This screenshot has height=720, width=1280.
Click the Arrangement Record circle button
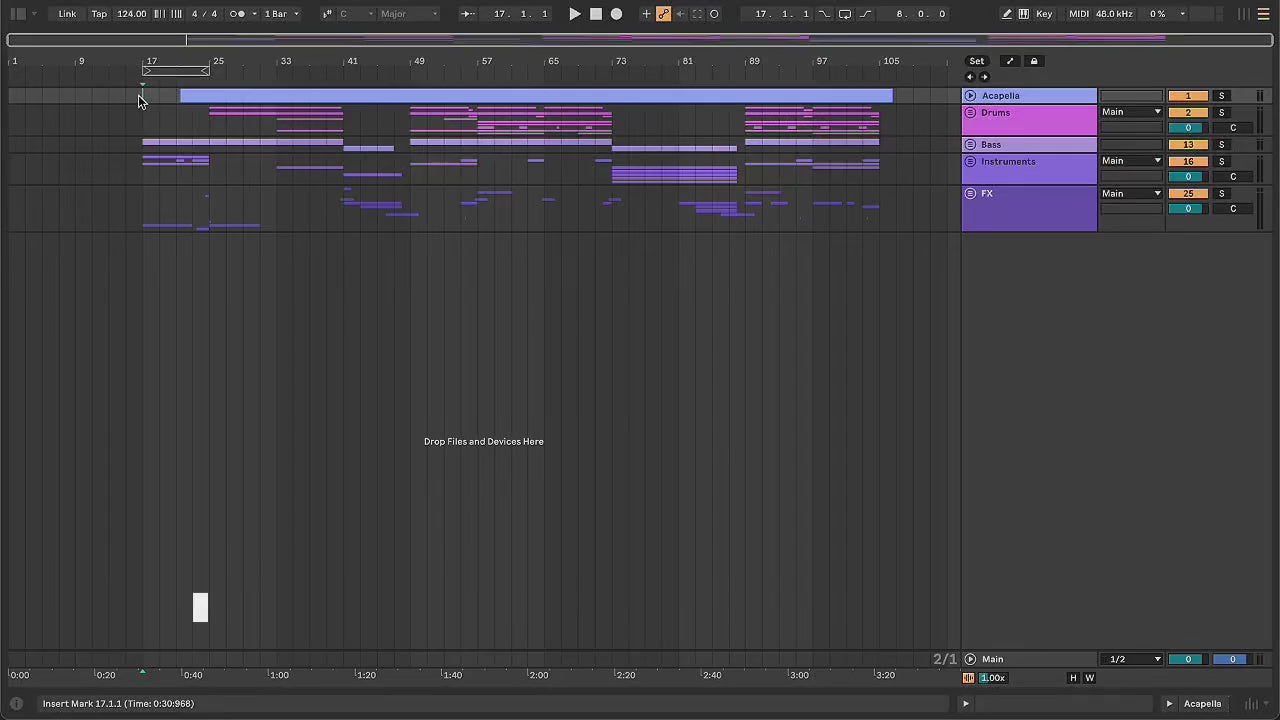pyautogui.click(x=616, y=14)
